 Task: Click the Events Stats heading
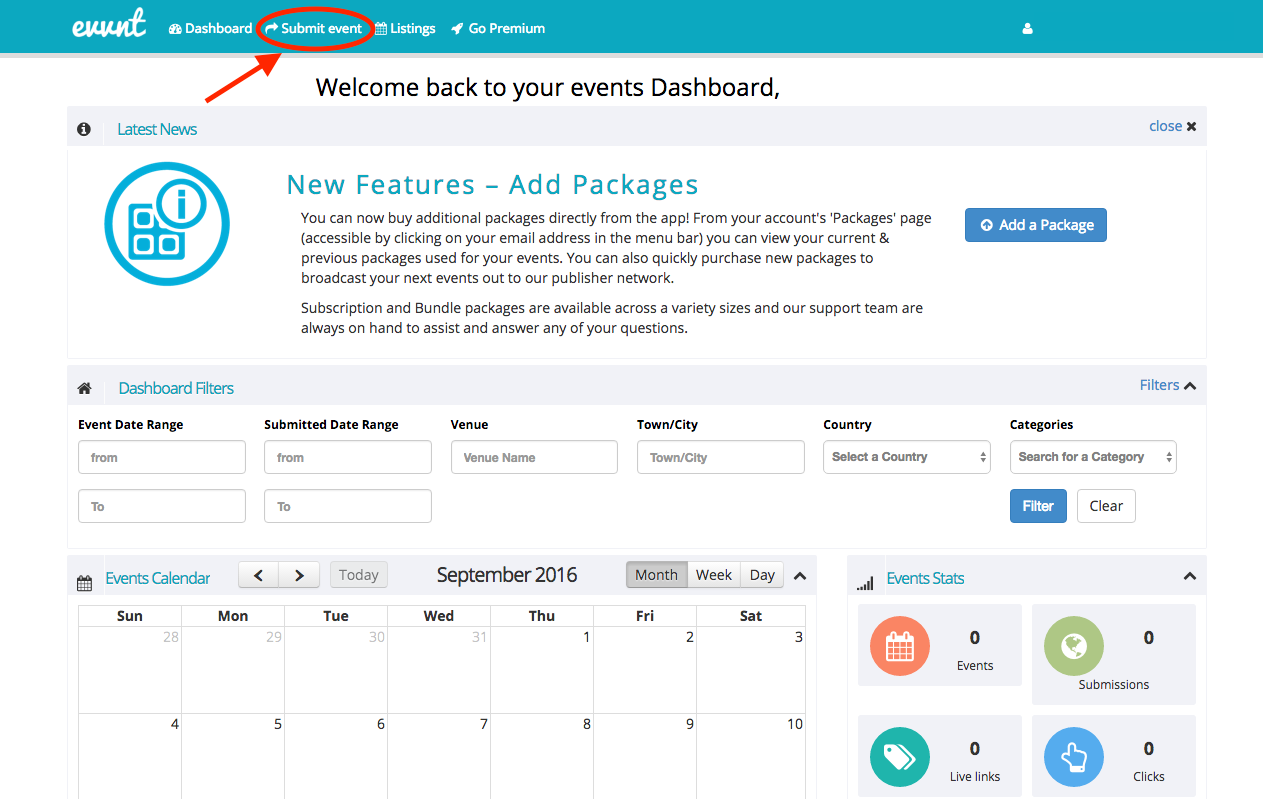coord(925,578)
